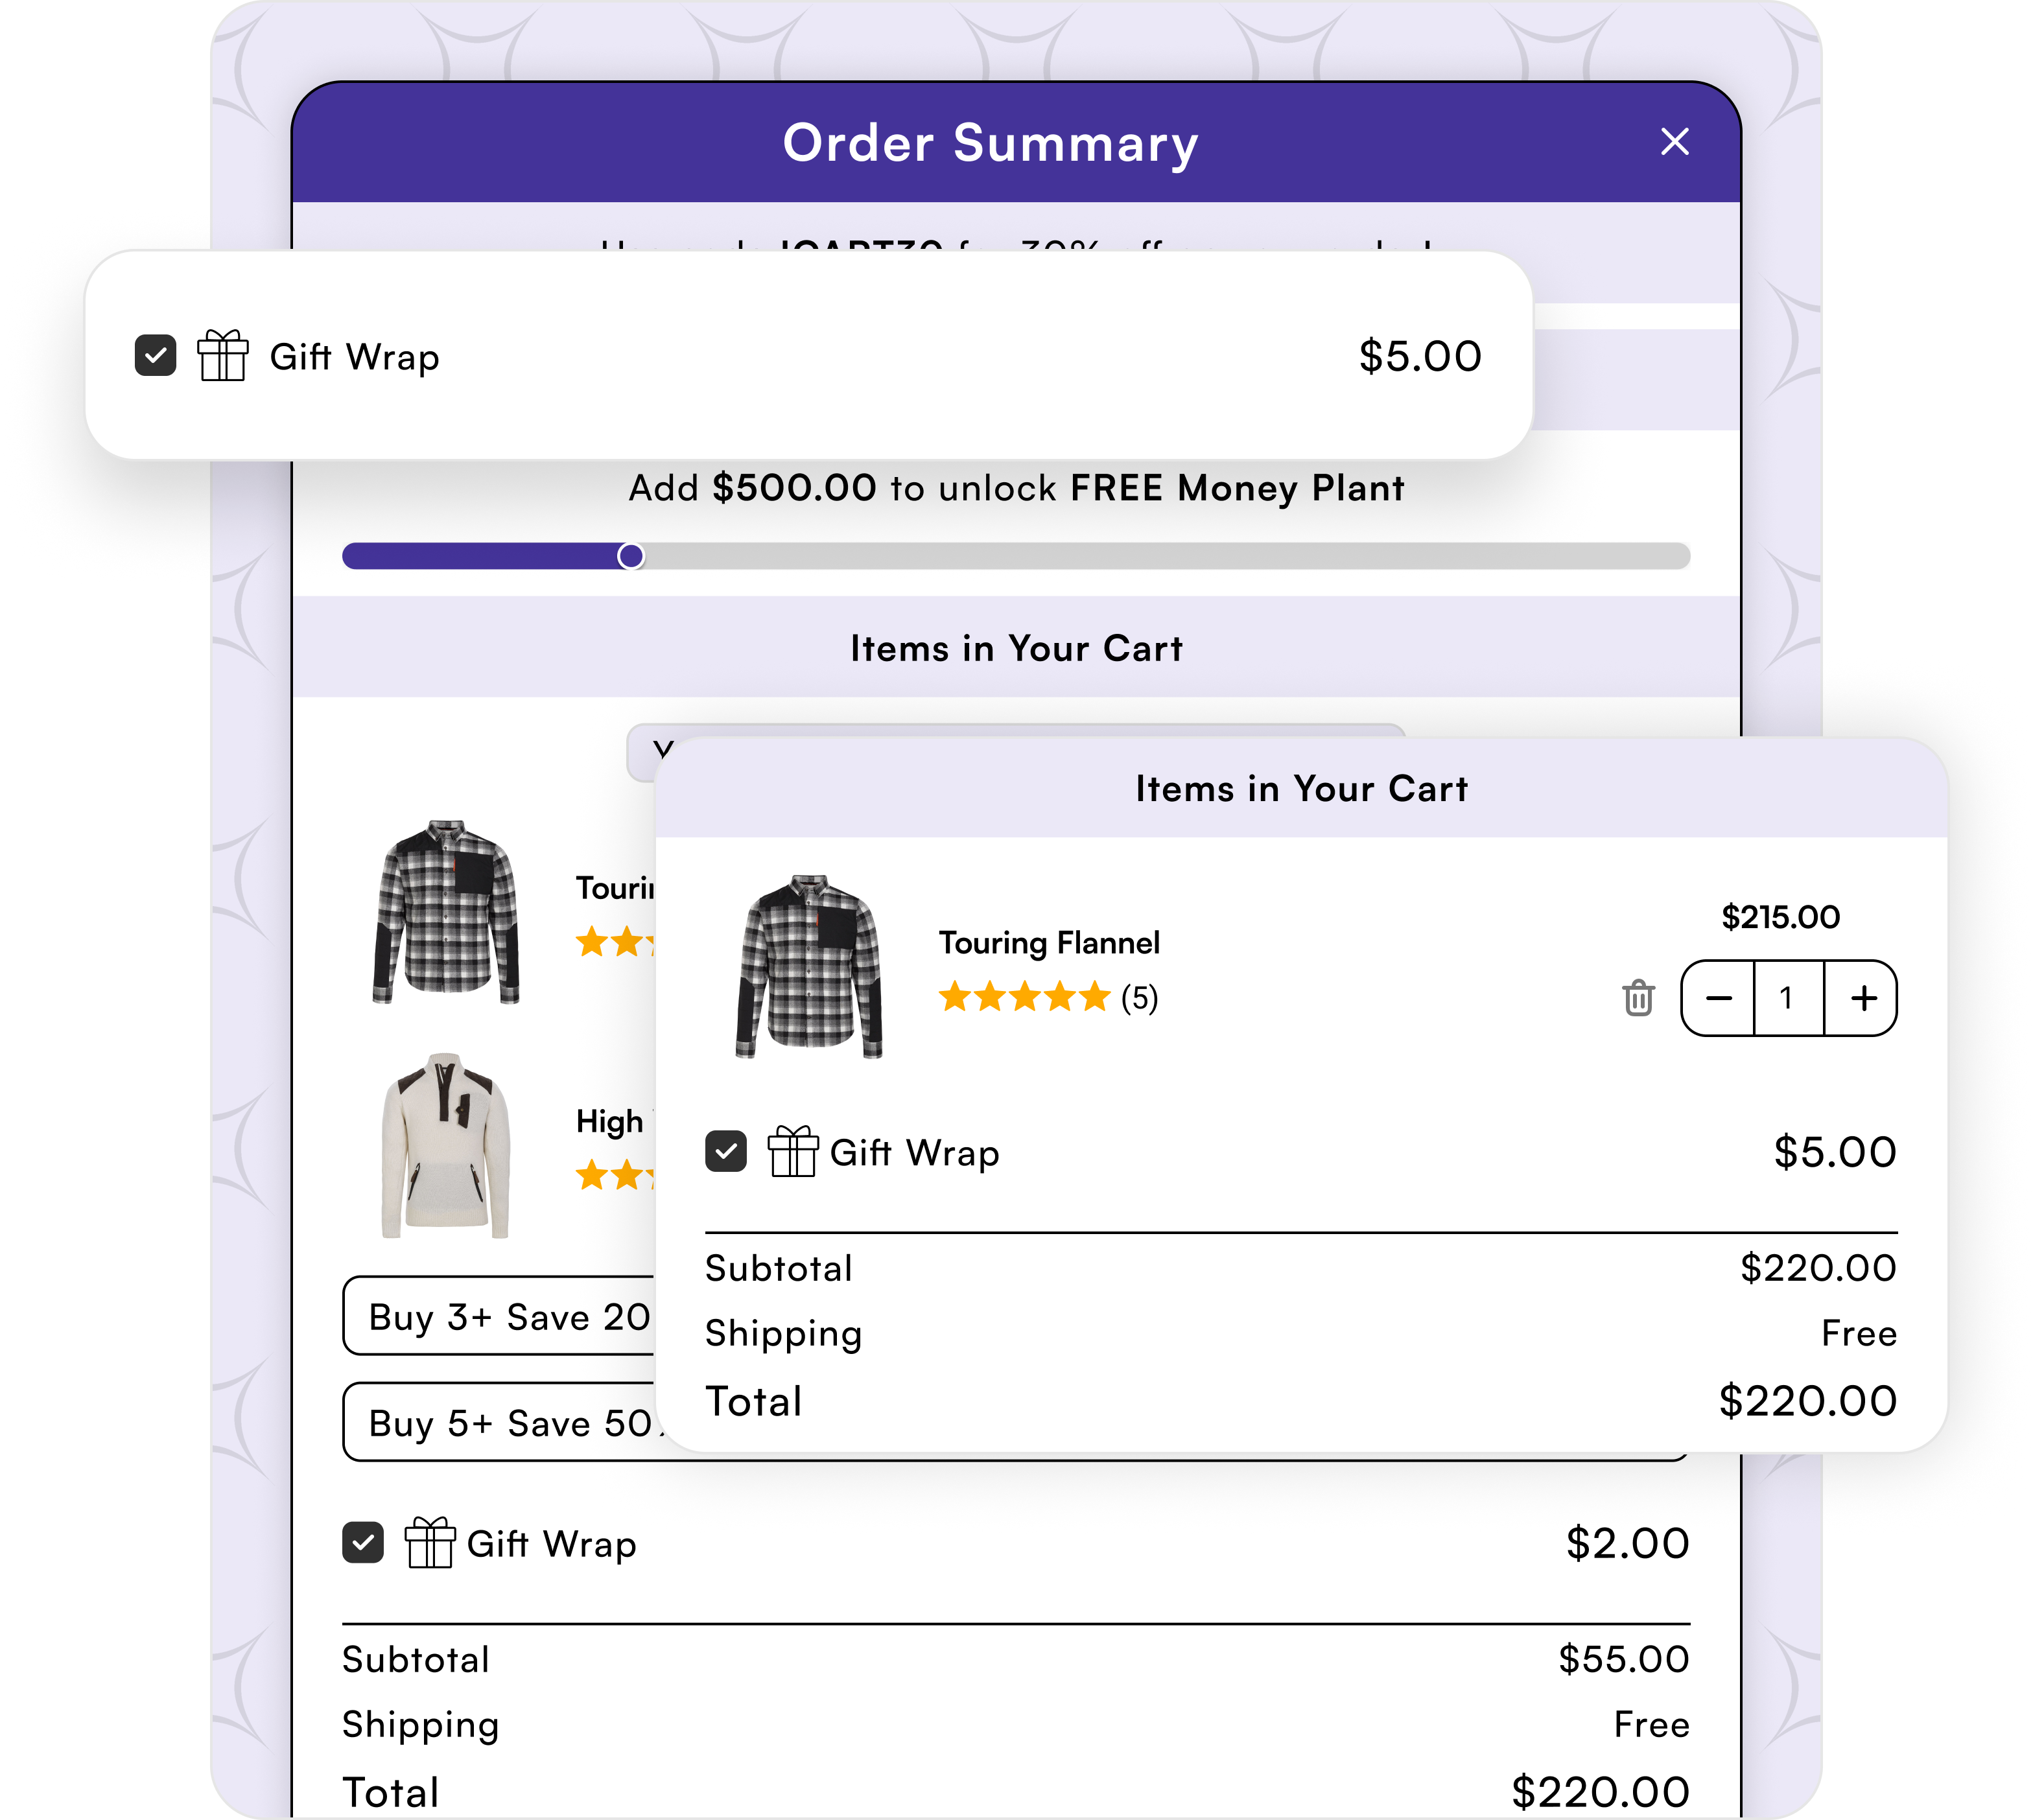This screenshot has width=2033, height=1820.
Task: Decrease Touring Flannel quantity with minus
Action: pos(1718,998)
